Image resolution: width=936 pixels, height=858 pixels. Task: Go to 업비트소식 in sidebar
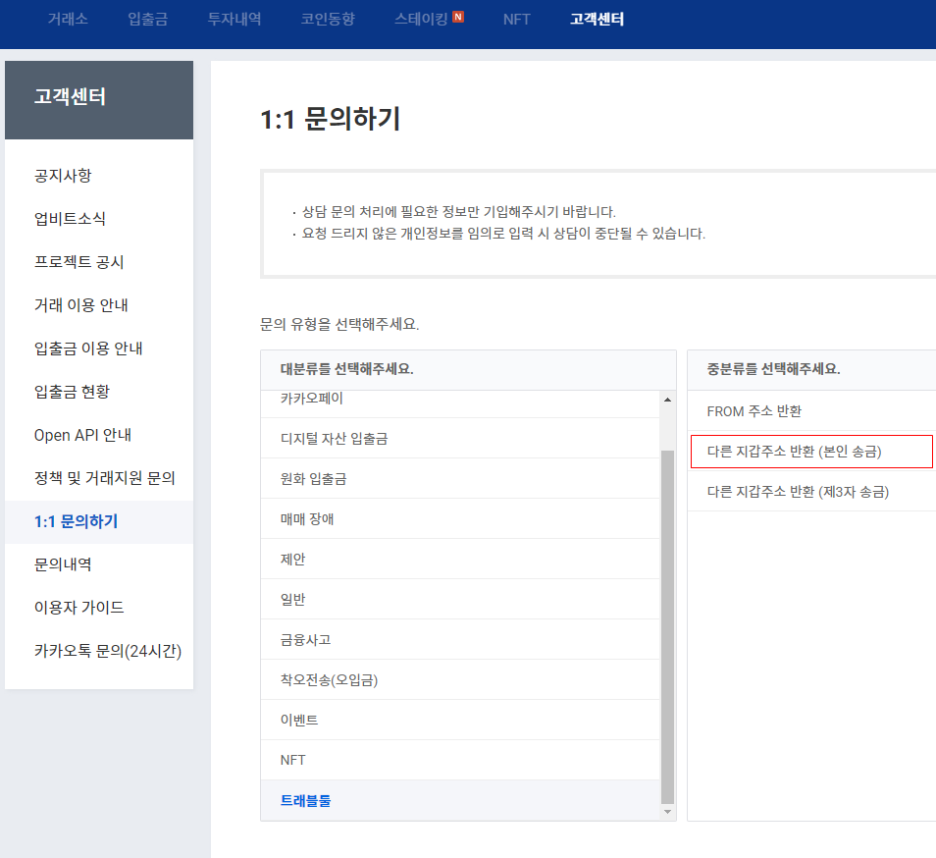click(x=70, y=219)
